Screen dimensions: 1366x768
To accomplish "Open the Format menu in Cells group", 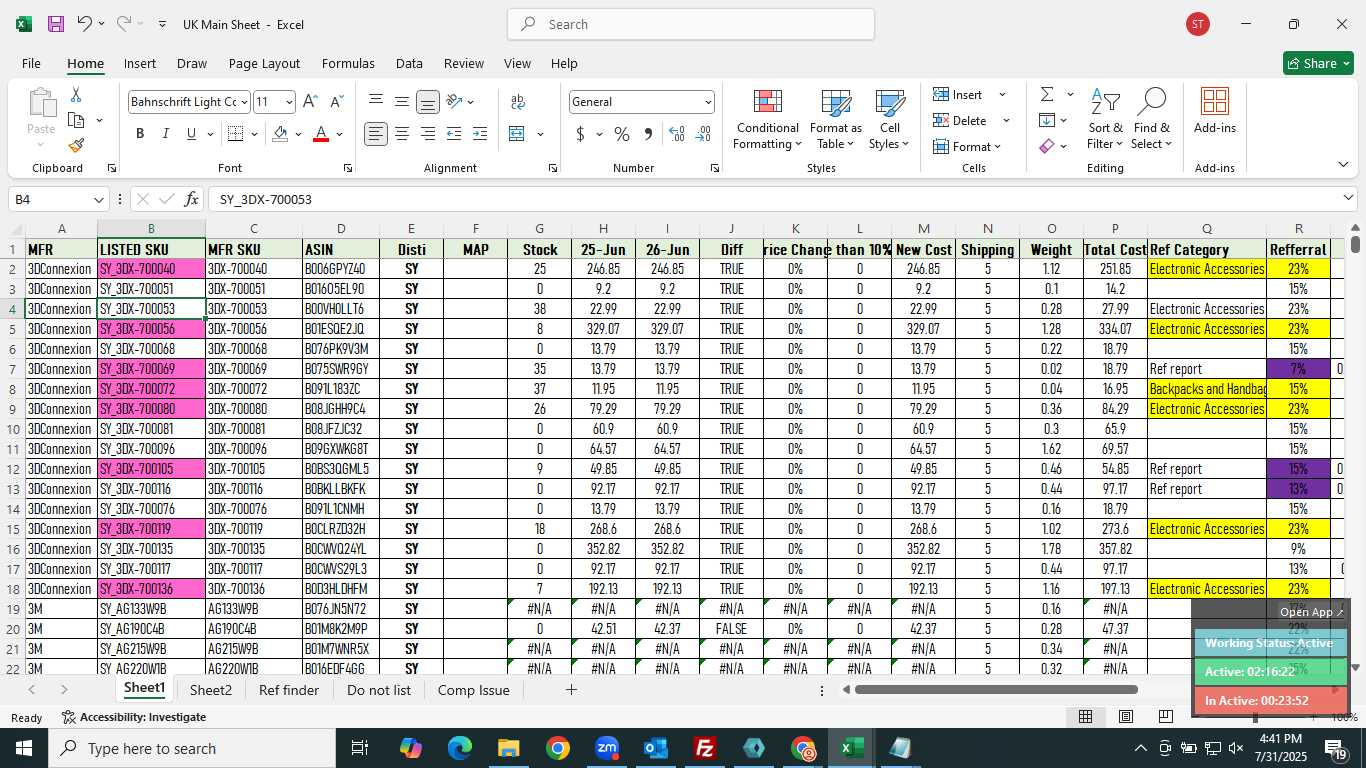I will tap(967, 147).
